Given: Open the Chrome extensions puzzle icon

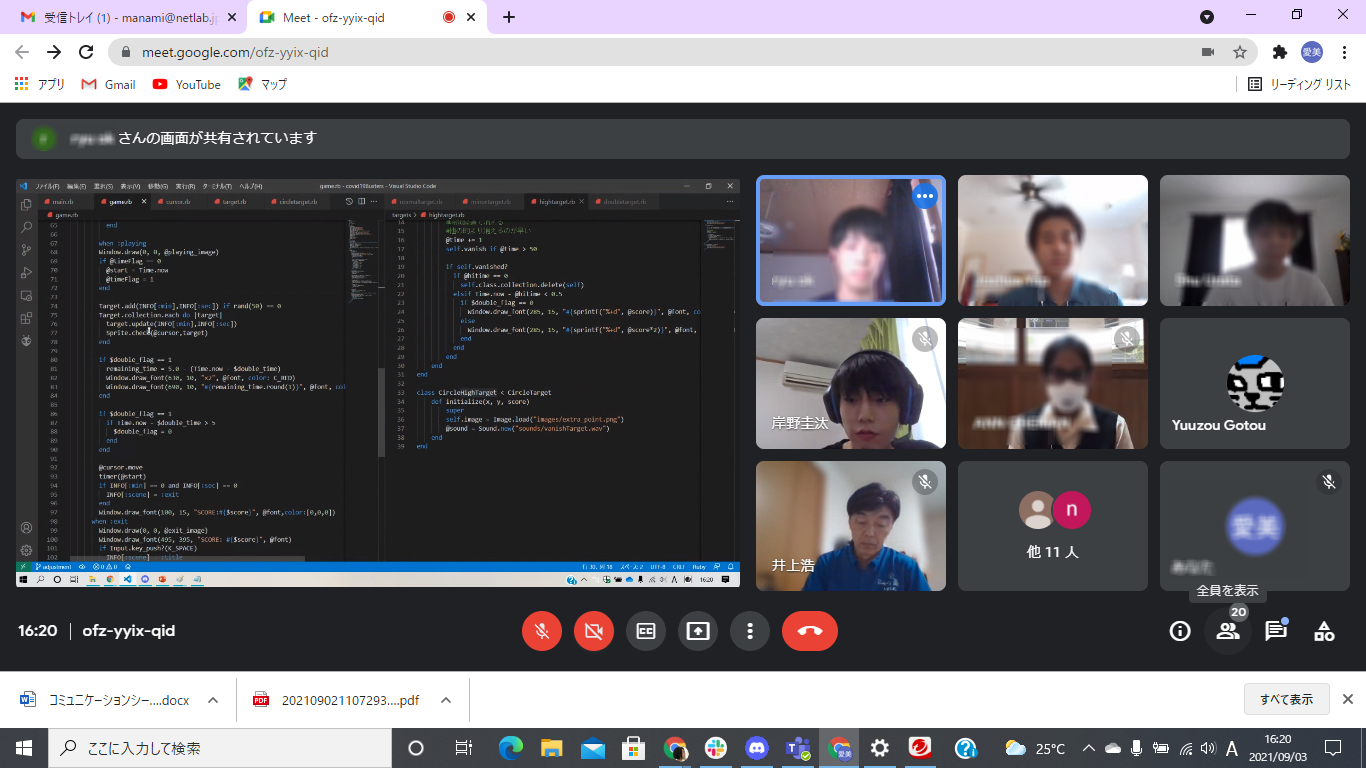Looking at the screenshot, I should (x=1279, y=52).
